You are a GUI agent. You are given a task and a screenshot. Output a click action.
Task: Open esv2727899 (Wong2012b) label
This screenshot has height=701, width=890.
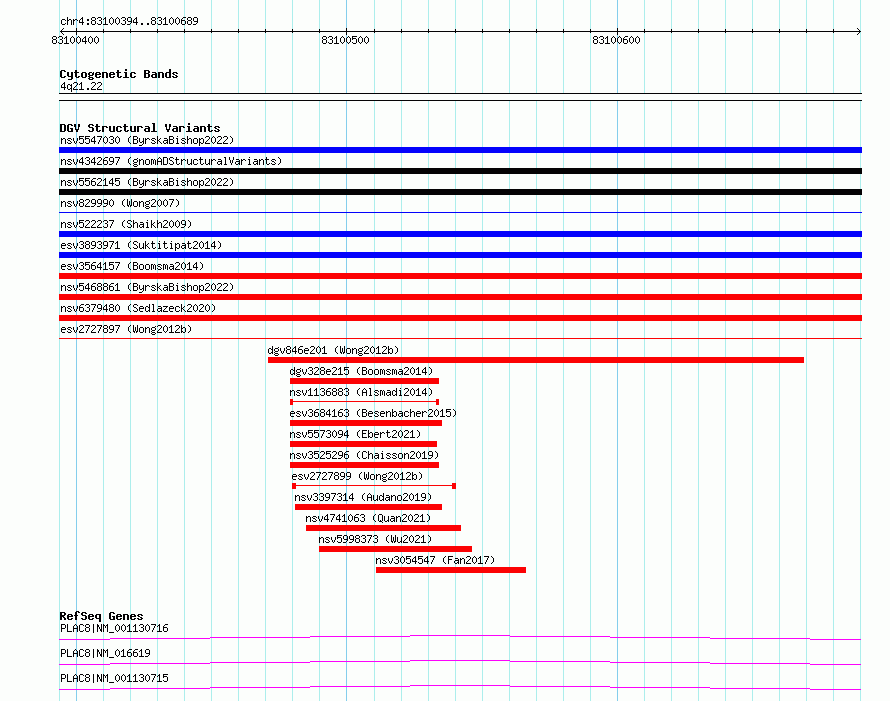click(x=357, y=476)
